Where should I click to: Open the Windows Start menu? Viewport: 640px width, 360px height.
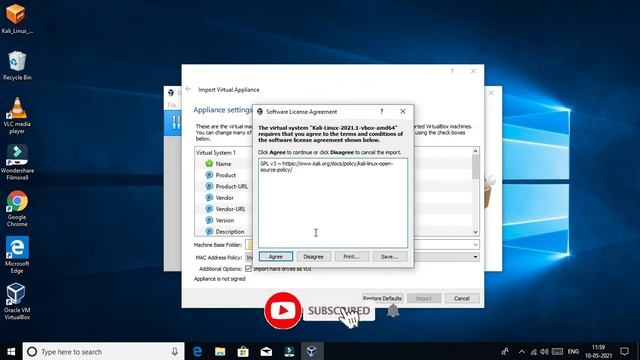pos(11,351)
